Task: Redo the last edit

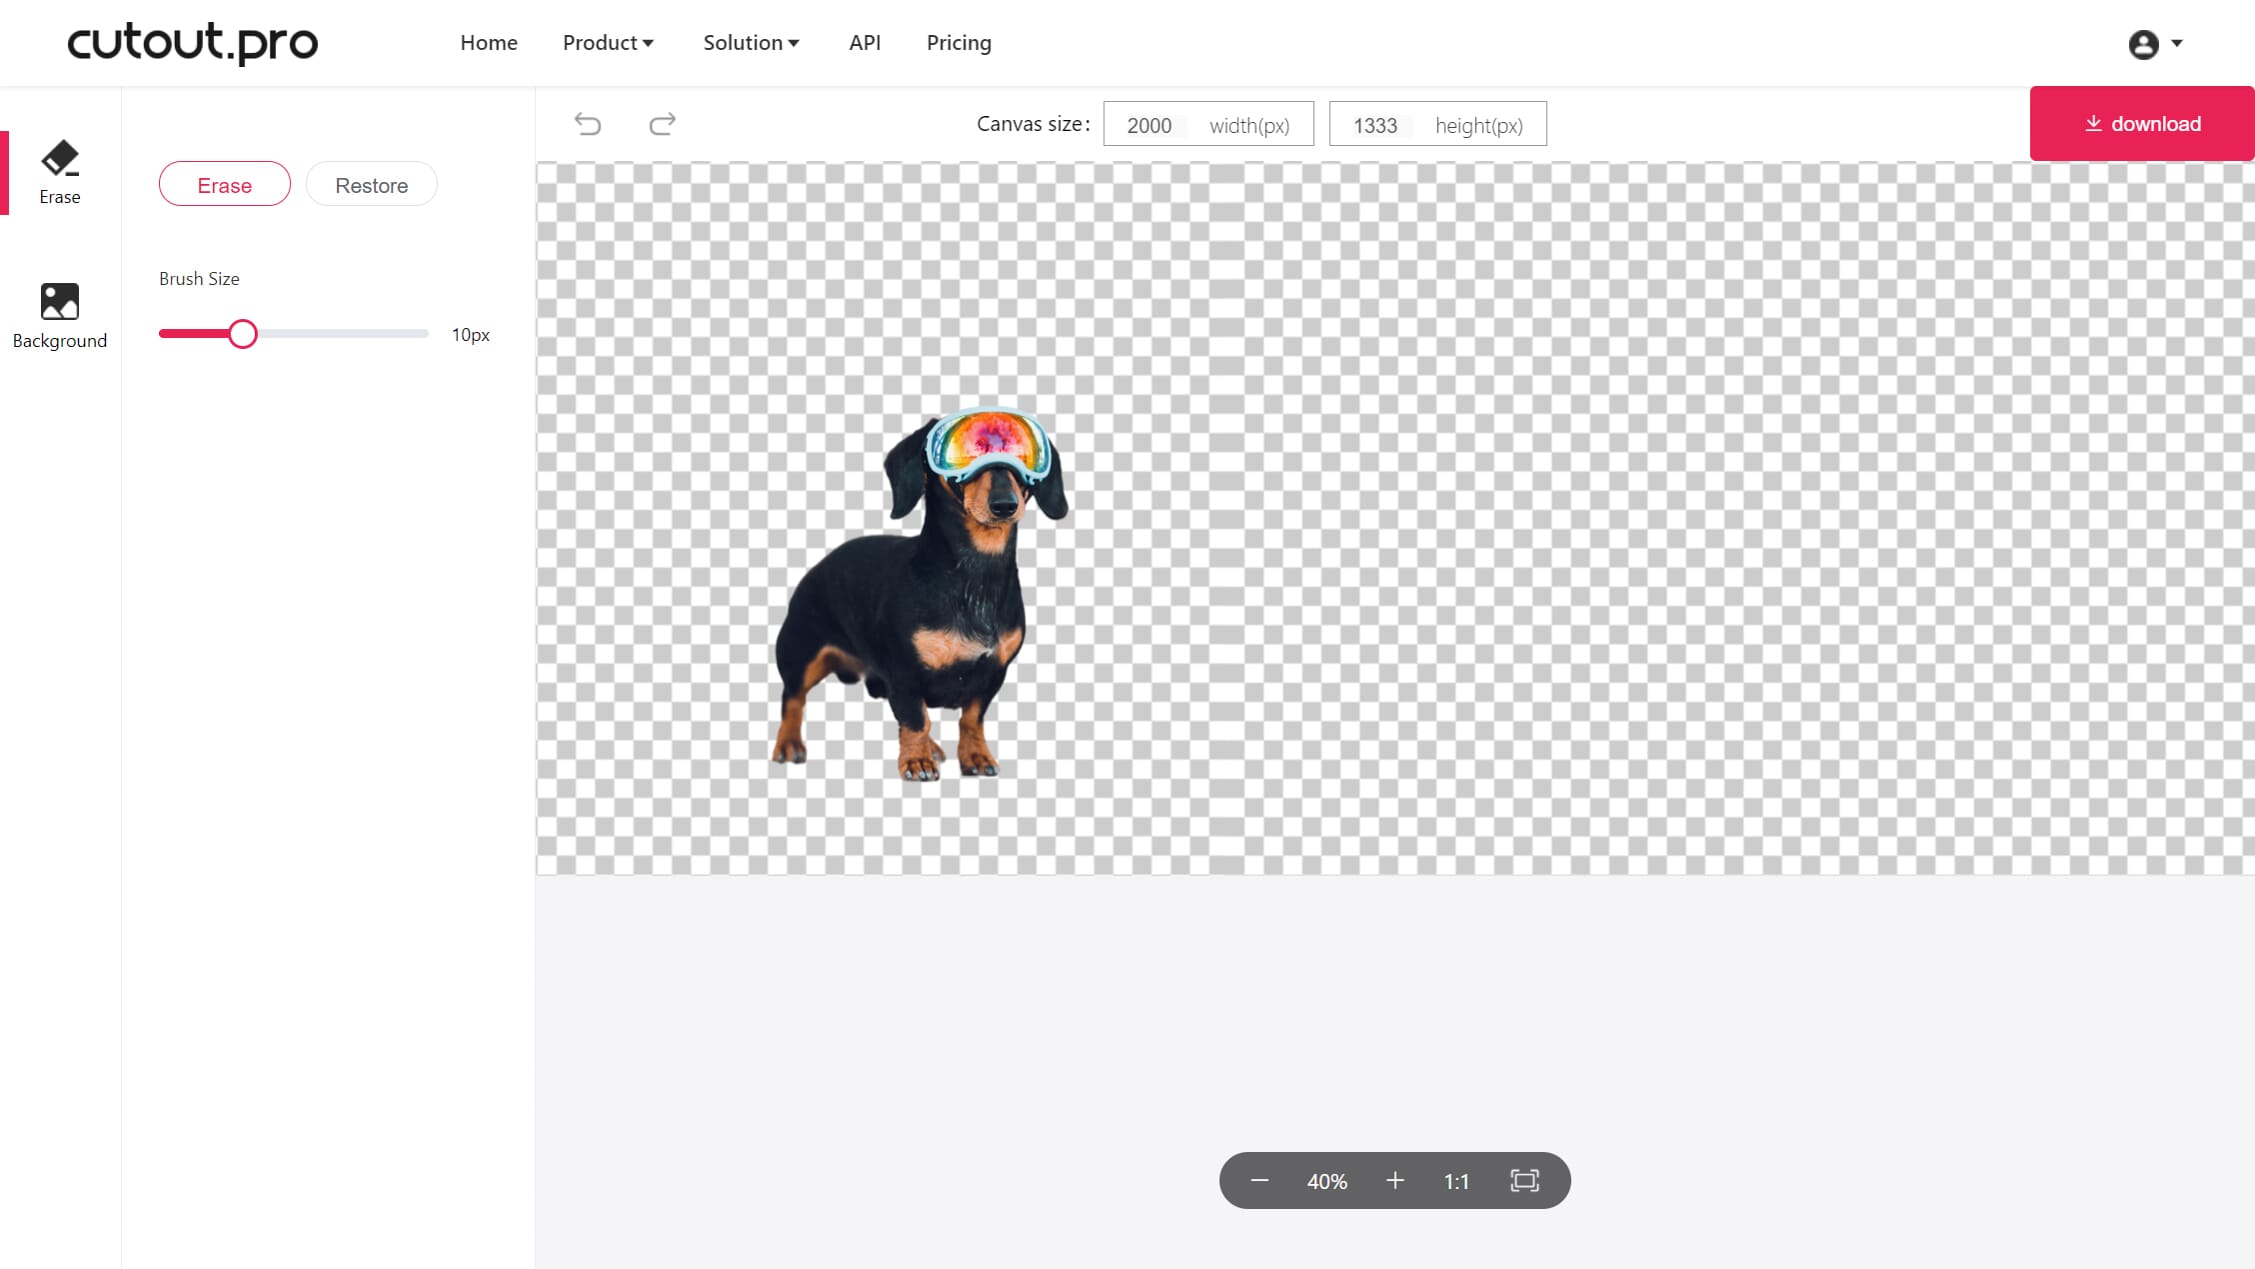Action: [x=662, y=124]
